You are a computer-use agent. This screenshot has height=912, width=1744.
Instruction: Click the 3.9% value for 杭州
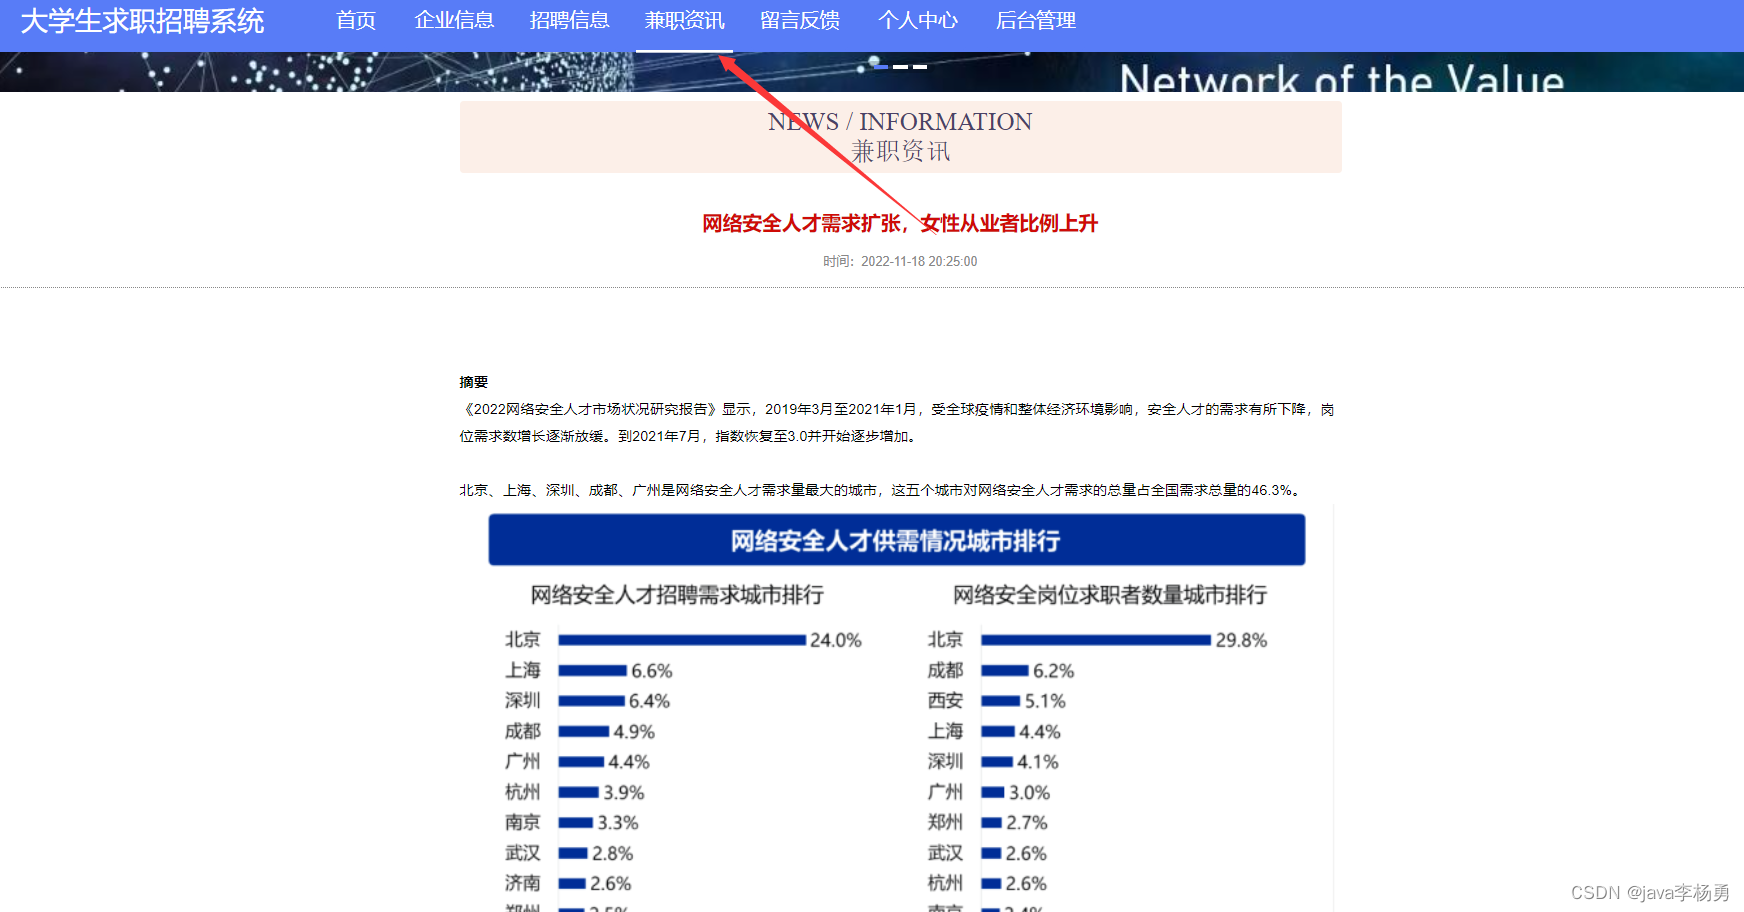624,793
